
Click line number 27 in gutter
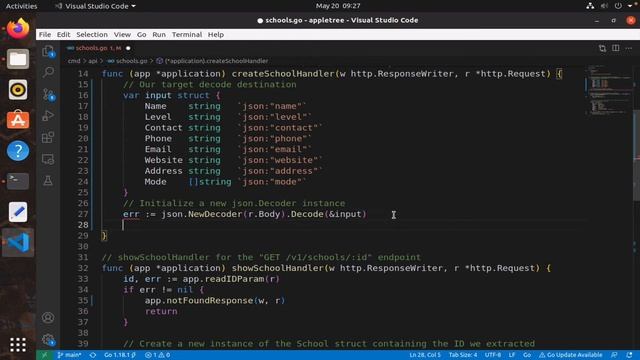[x=83, y=214]
